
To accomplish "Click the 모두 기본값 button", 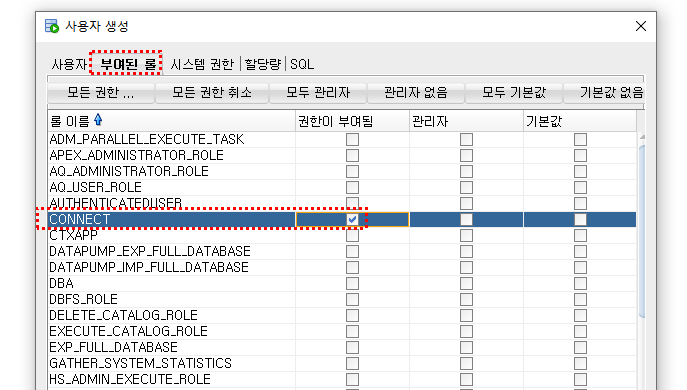I will click(513, 92).
